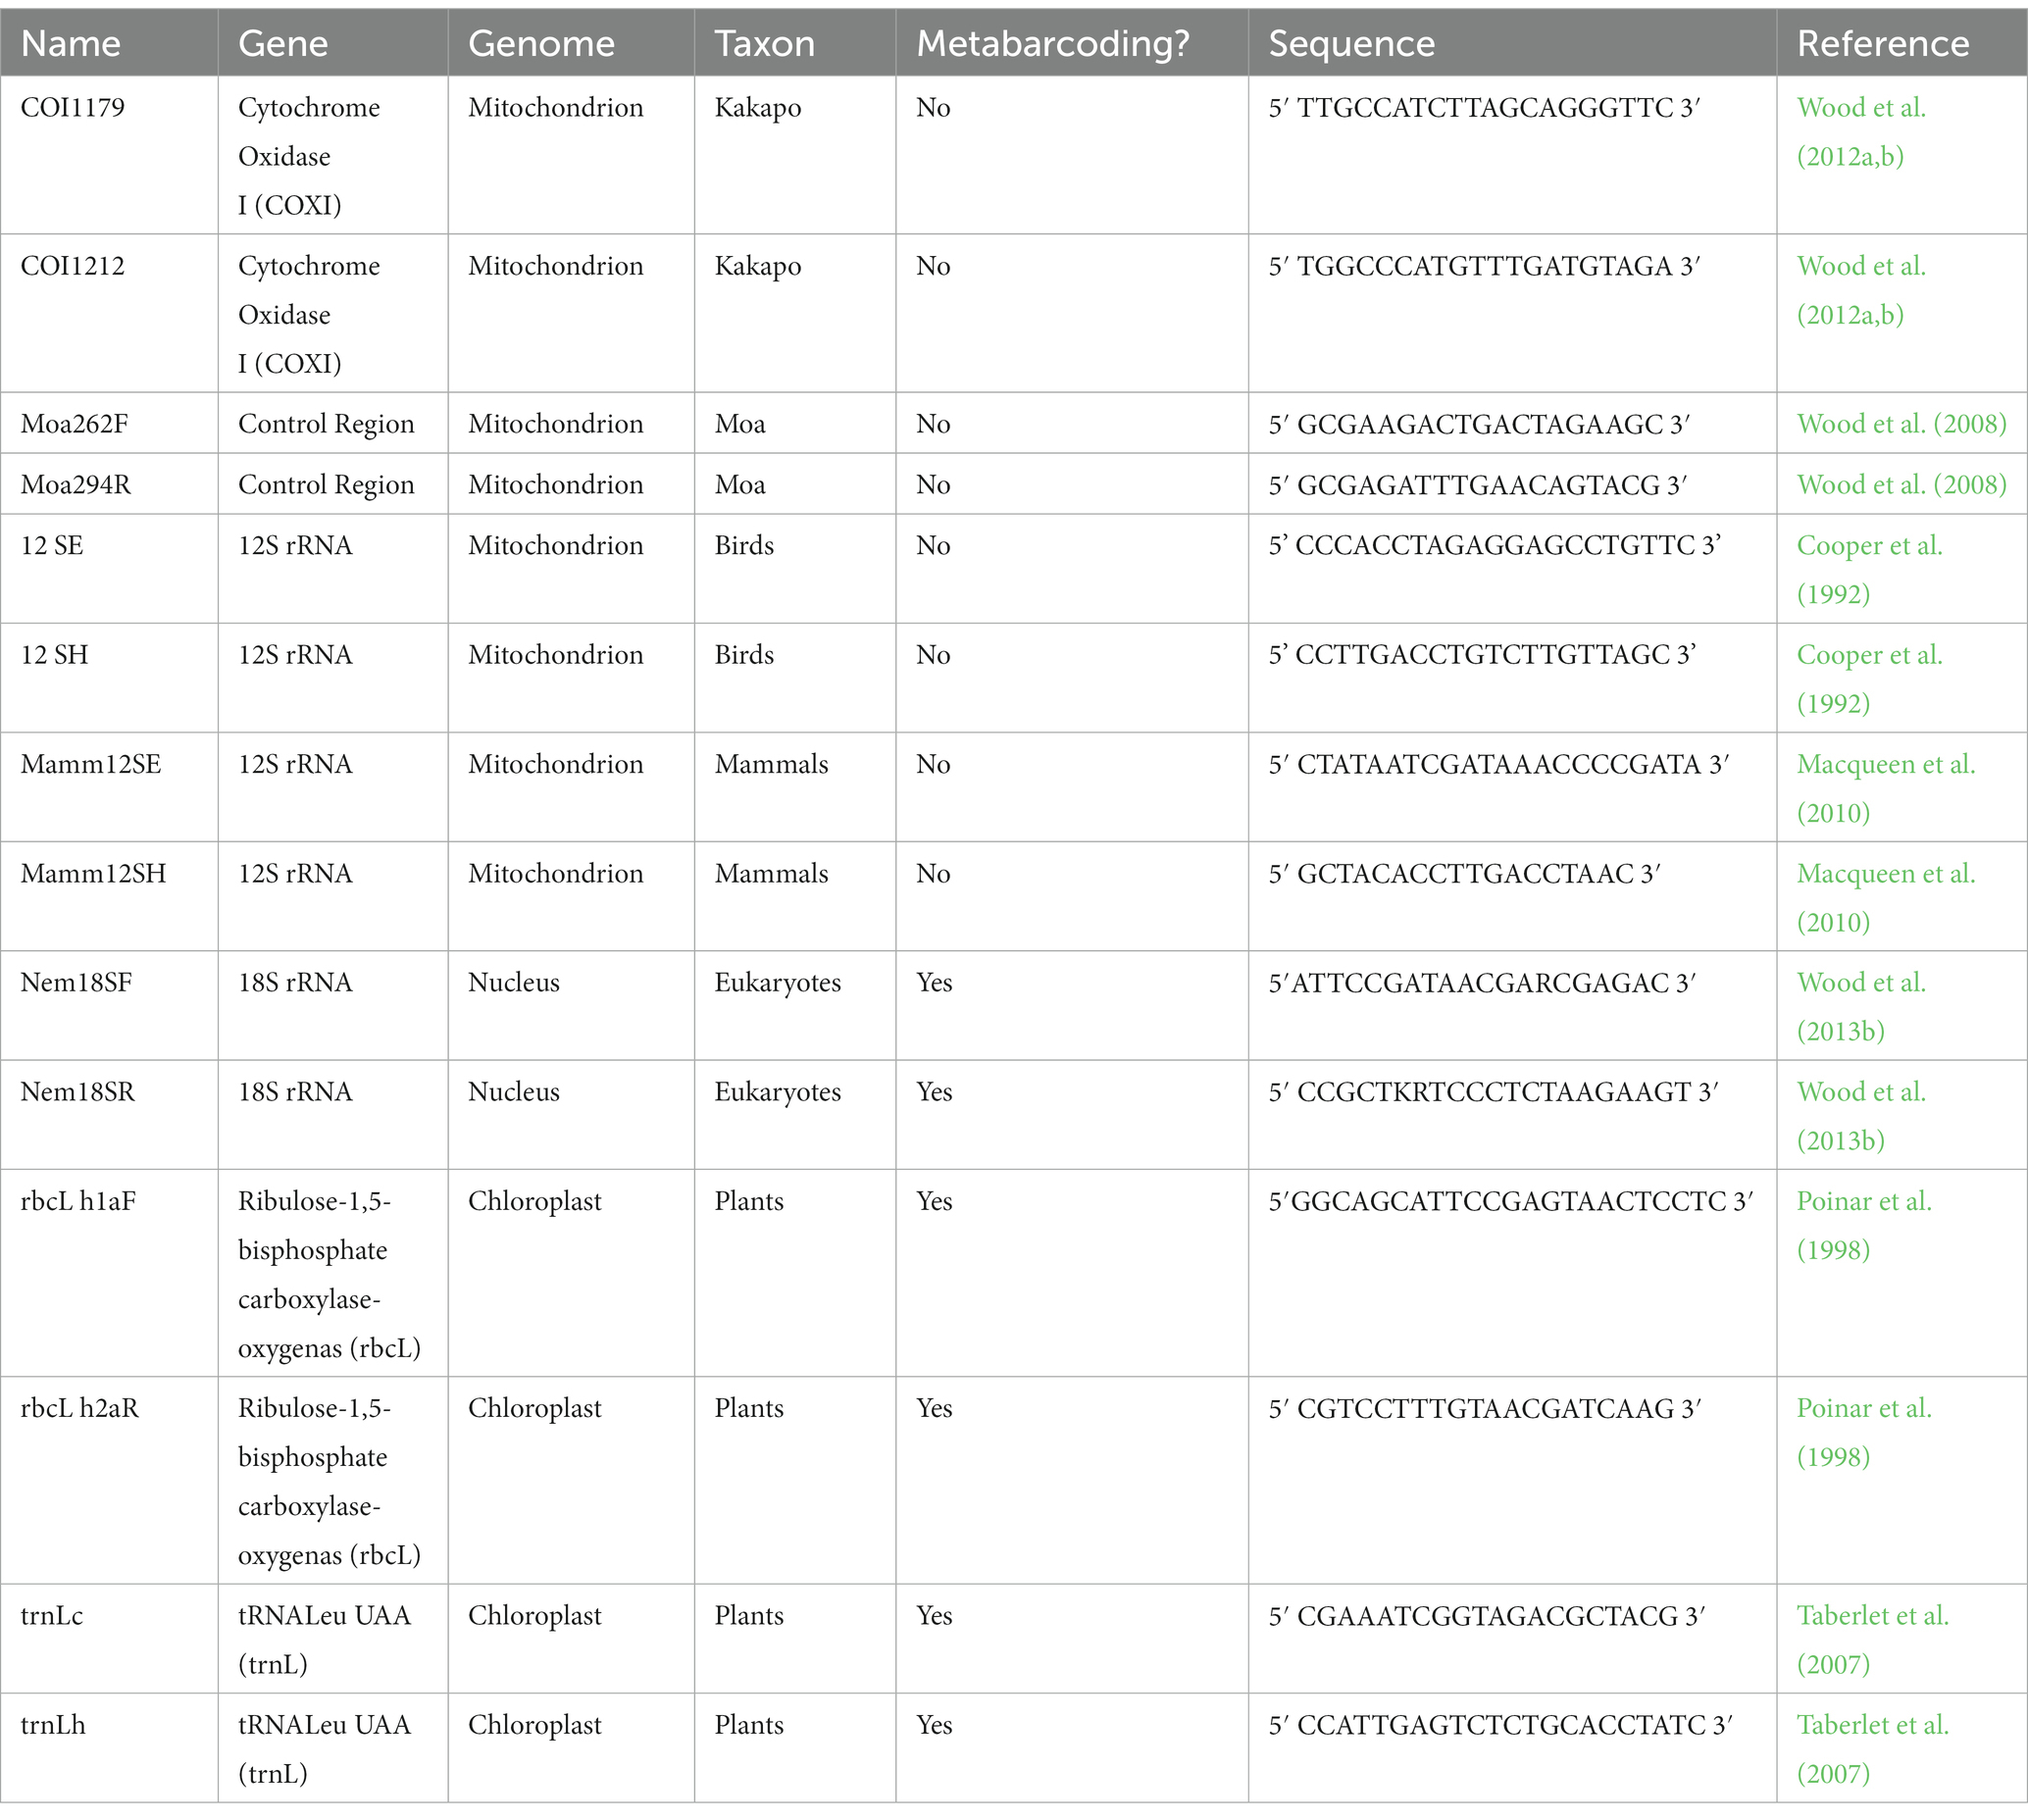Open Poinar et al. (1998) link in rbcL h1aF row
Image resolution: width=2028 pixels, height=1820 pixels.
(x=1864, y=1224)
